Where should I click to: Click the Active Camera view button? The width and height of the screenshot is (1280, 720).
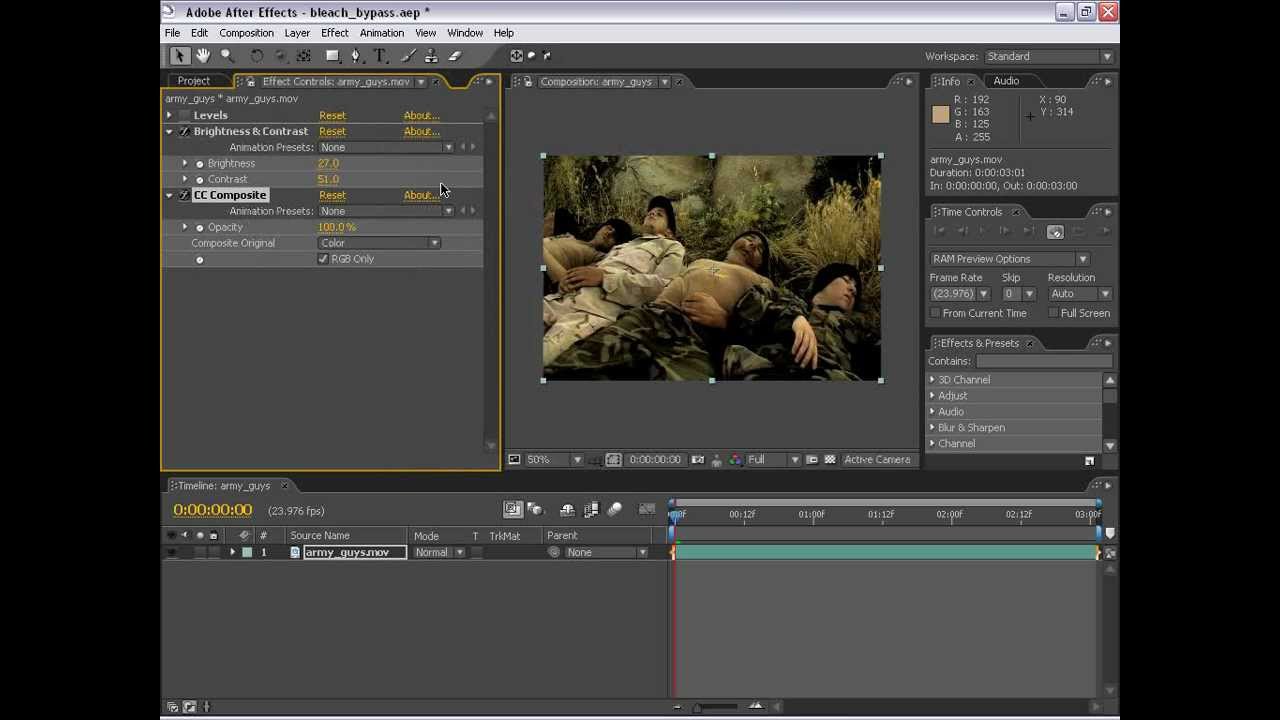click(x=877, y=460)
